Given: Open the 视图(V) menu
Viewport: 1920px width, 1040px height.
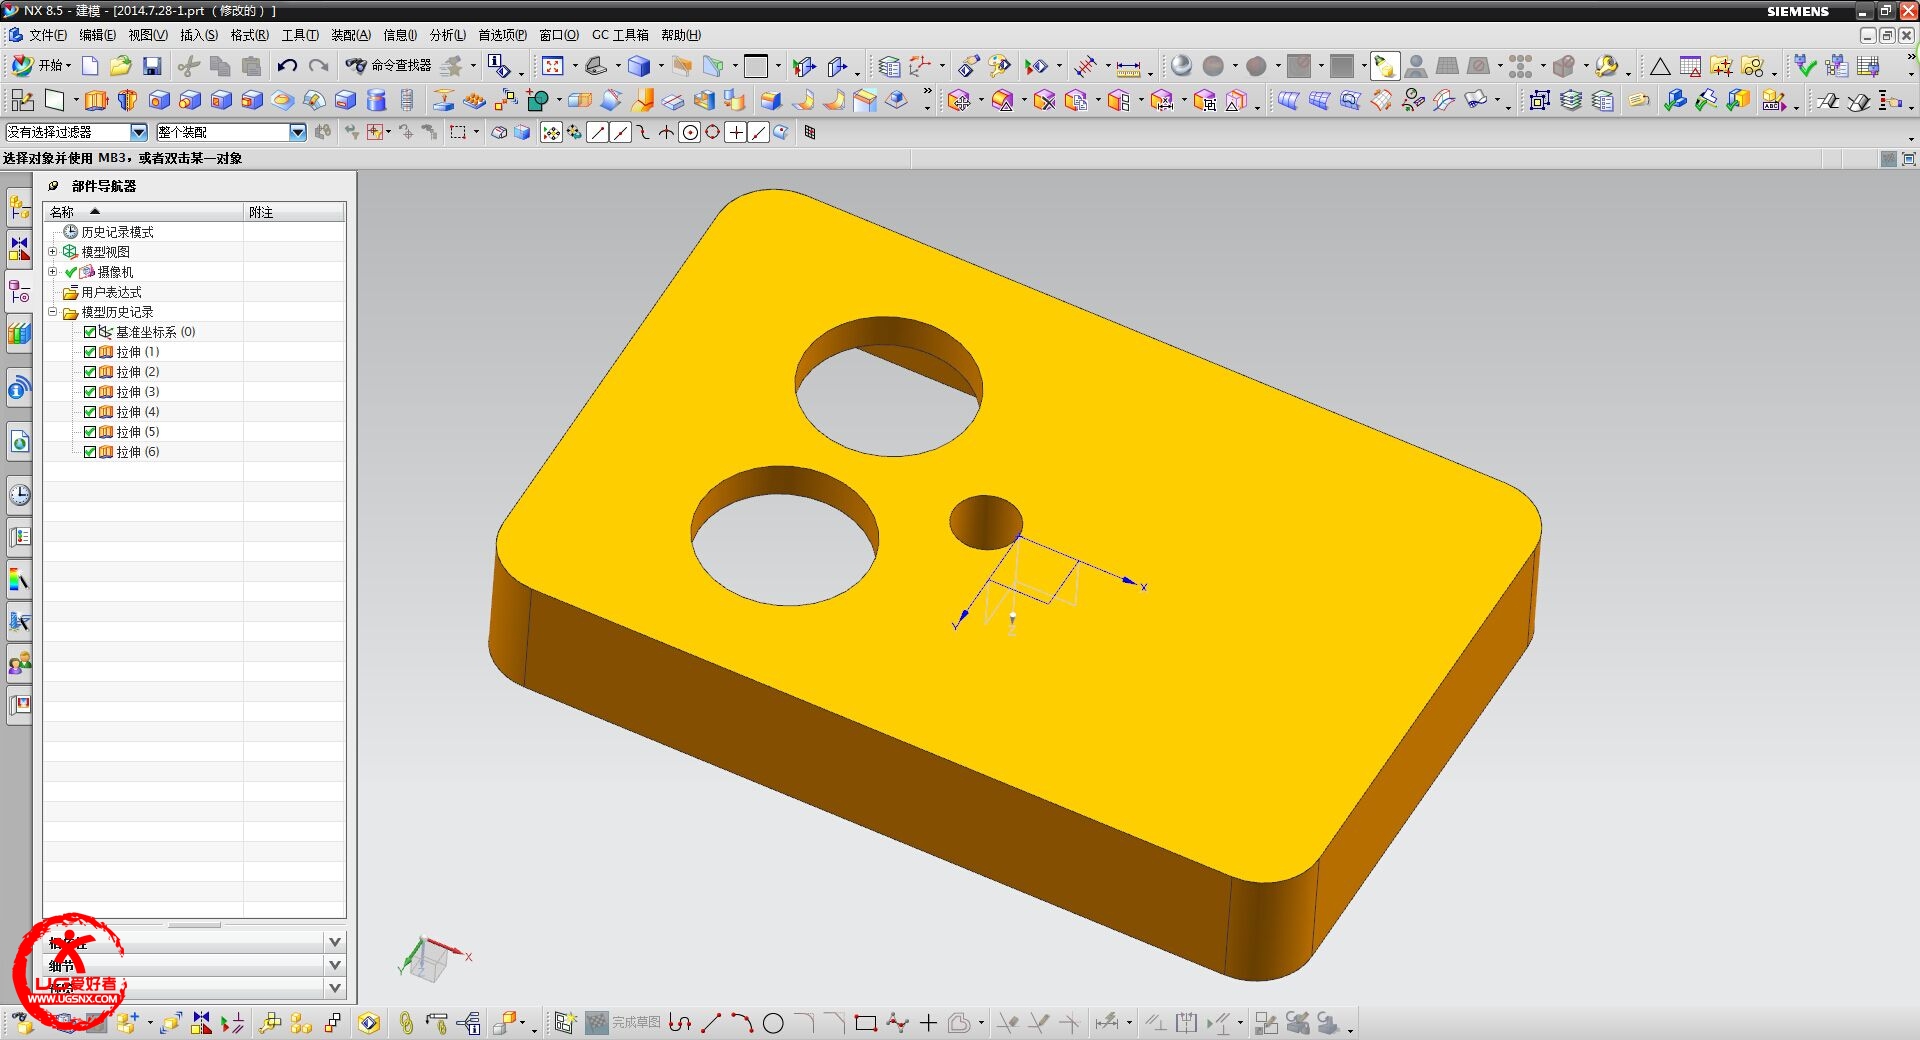Looking at the screenshot, I should (147, 35).
